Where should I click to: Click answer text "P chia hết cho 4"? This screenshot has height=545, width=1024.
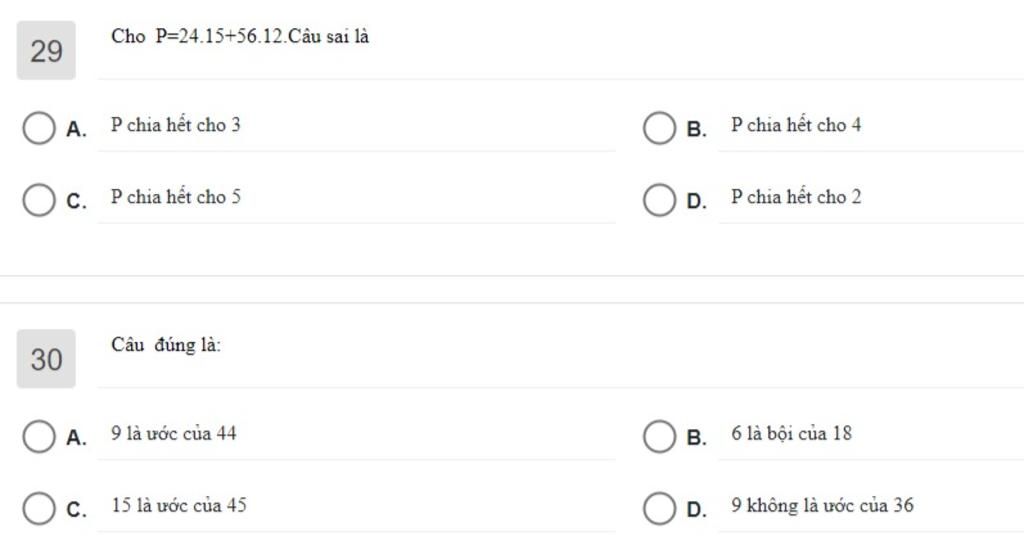[796, 126]
